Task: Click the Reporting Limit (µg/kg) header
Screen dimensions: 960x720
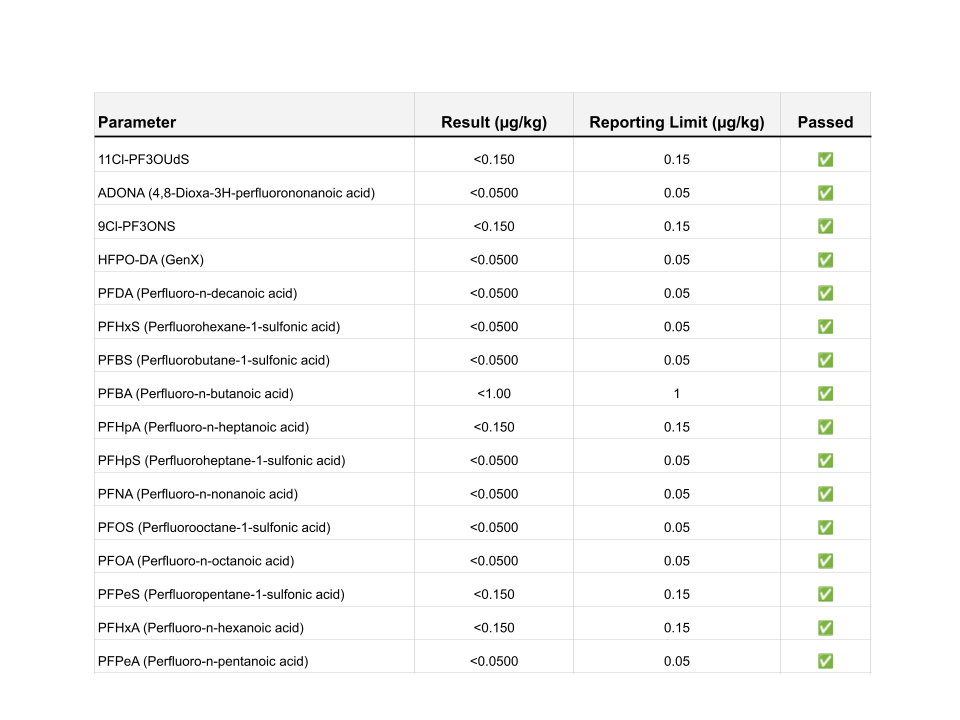Action: point(677,122)
